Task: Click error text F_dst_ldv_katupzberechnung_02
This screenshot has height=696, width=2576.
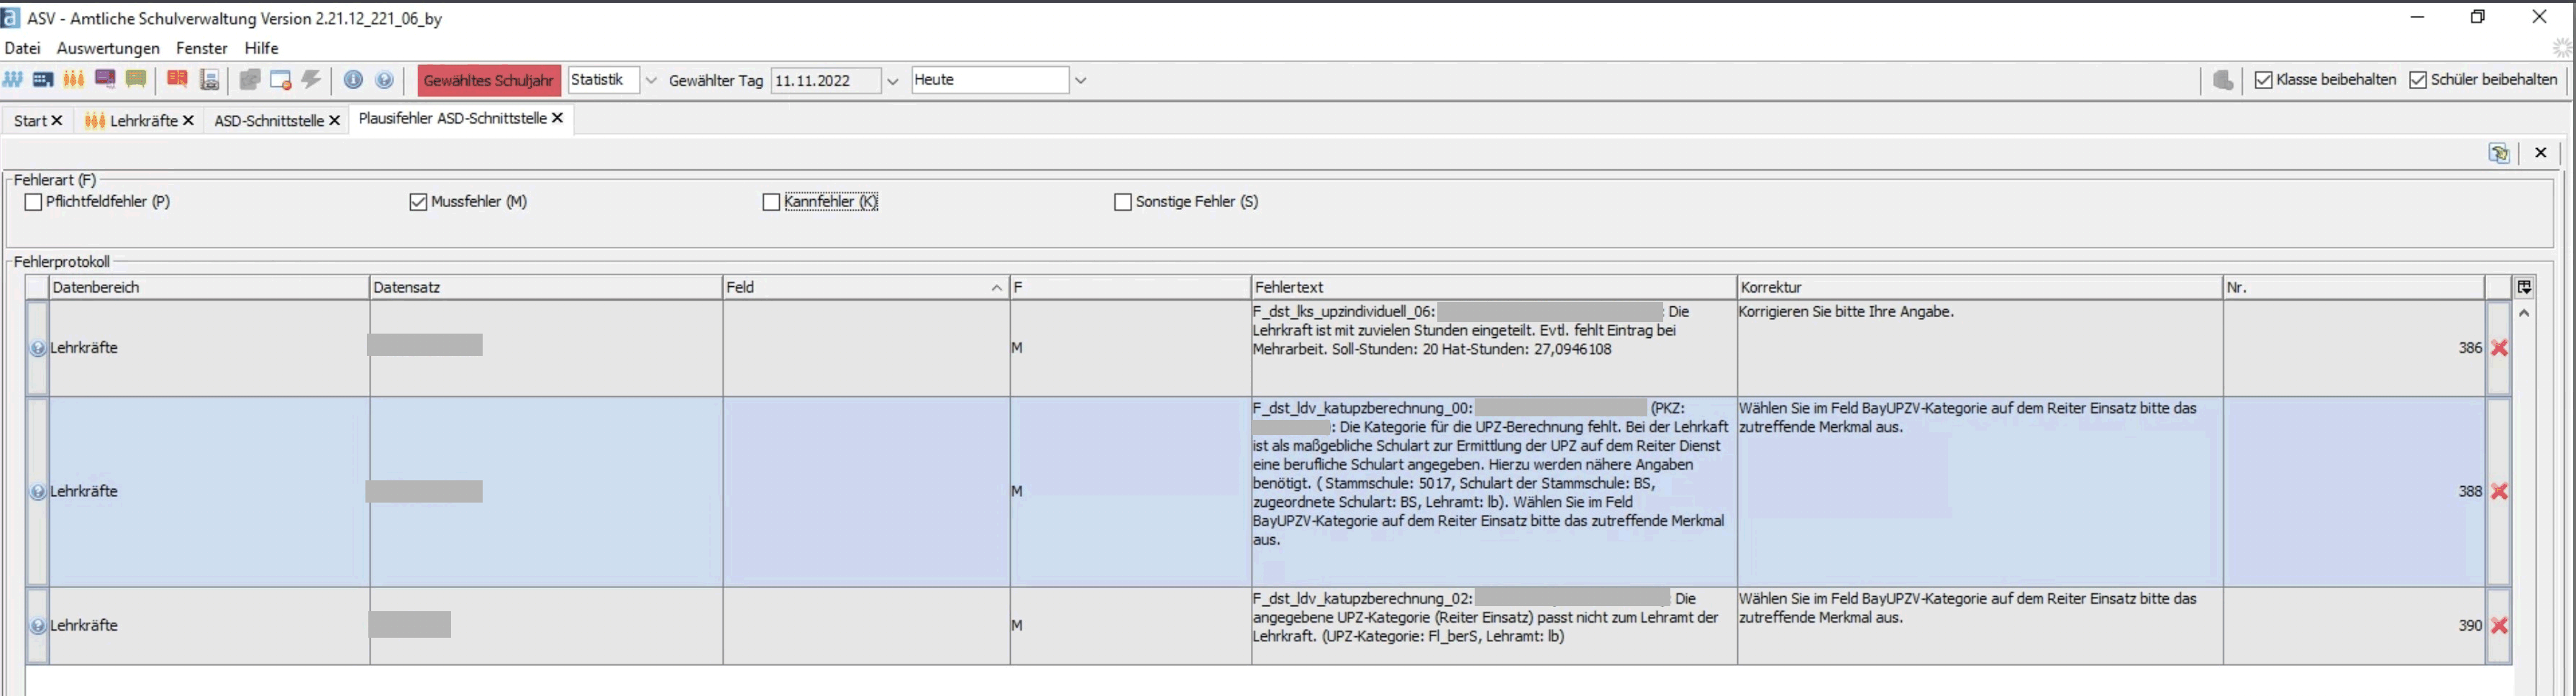Action: coord(1362,599)
